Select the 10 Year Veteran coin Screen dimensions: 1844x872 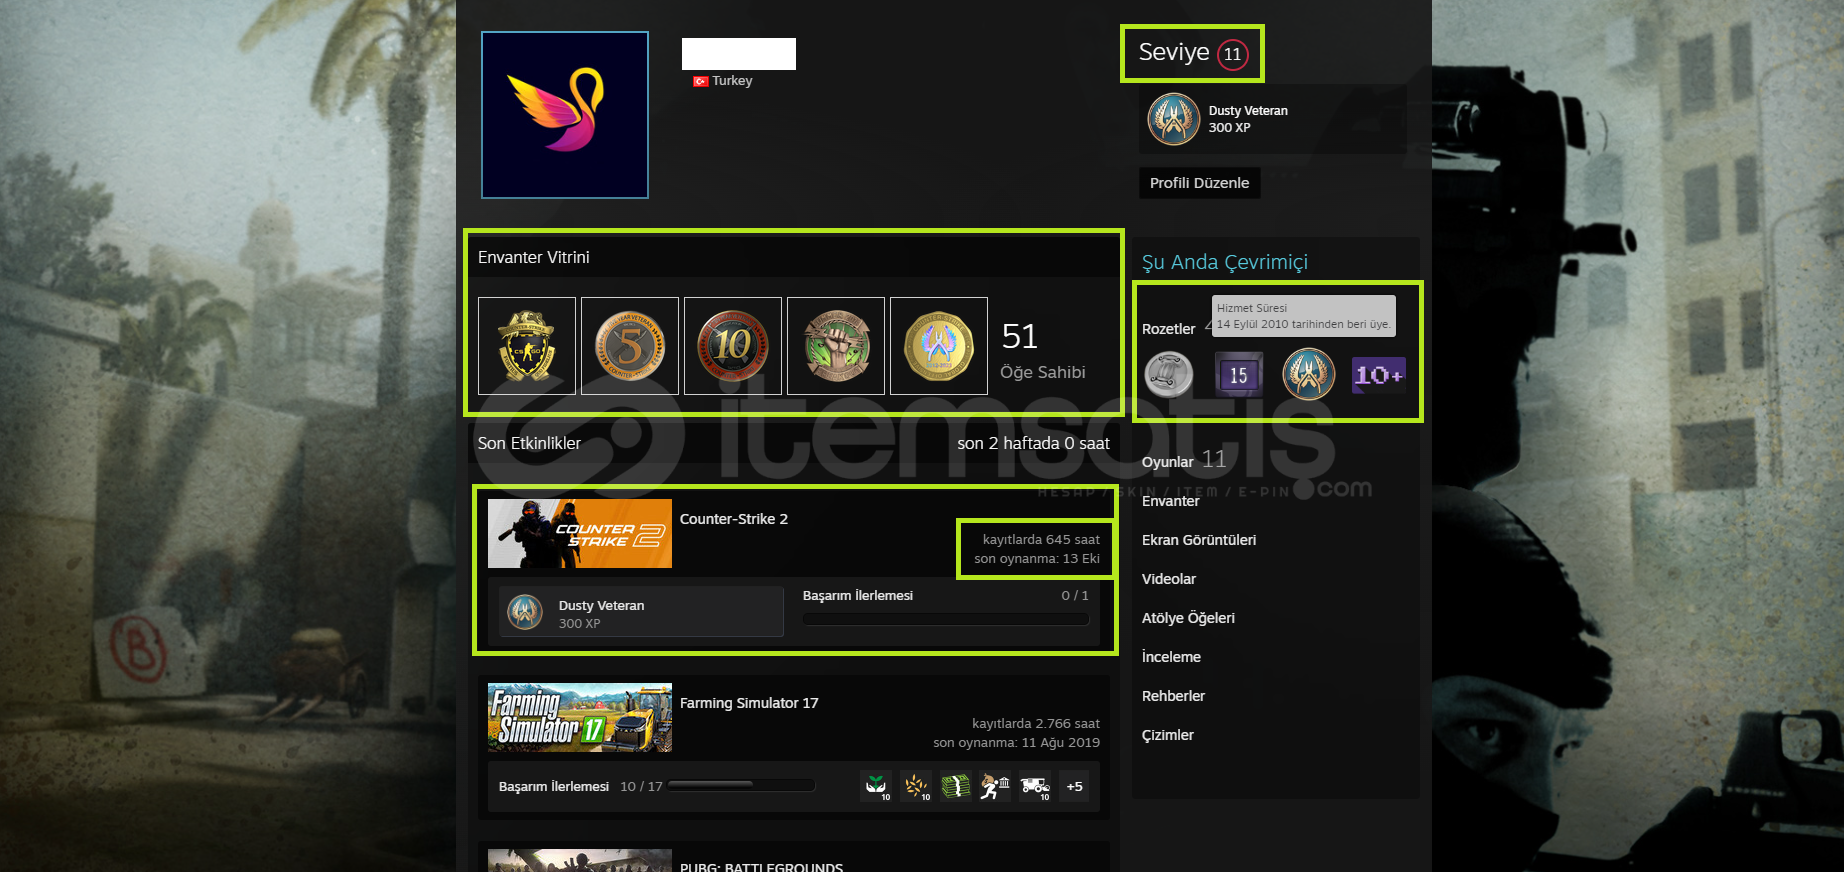pos(733,346)
